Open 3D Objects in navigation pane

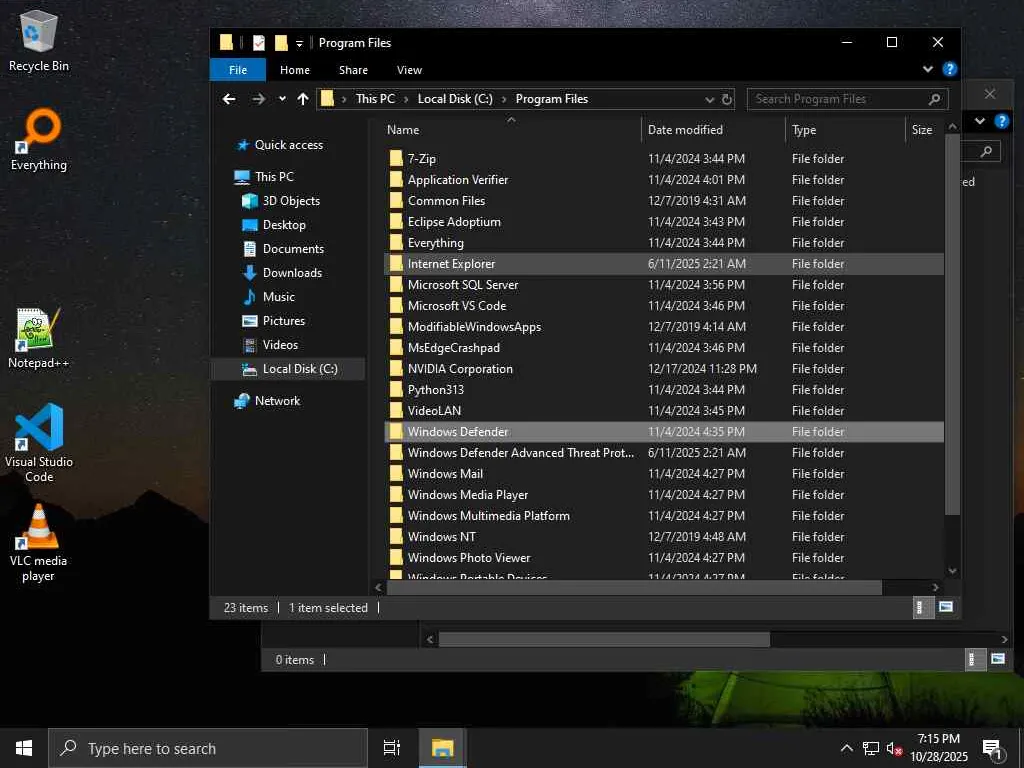(x=291, y=200)
